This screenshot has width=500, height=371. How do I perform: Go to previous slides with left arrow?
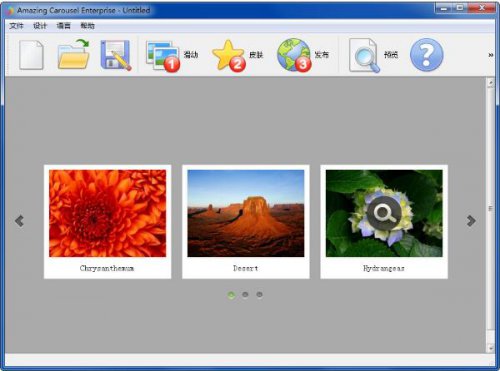pos(19,220)
